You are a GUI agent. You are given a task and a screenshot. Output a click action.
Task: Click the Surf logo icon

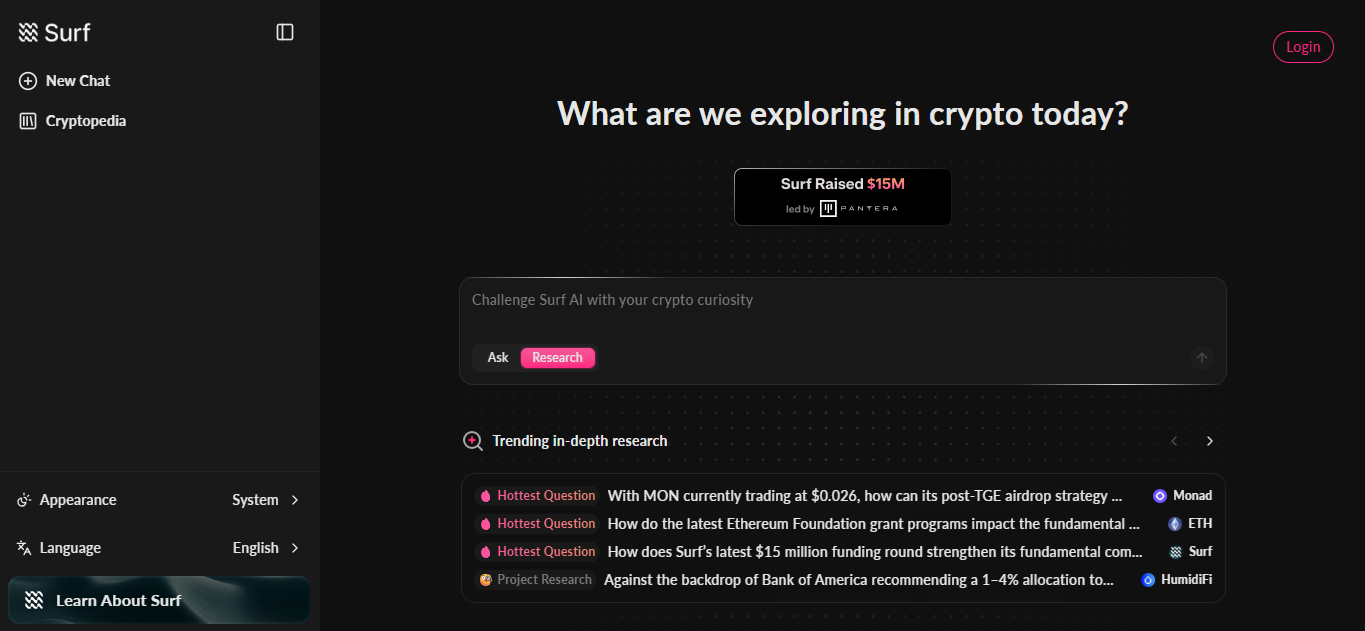(x=28, y=33)
